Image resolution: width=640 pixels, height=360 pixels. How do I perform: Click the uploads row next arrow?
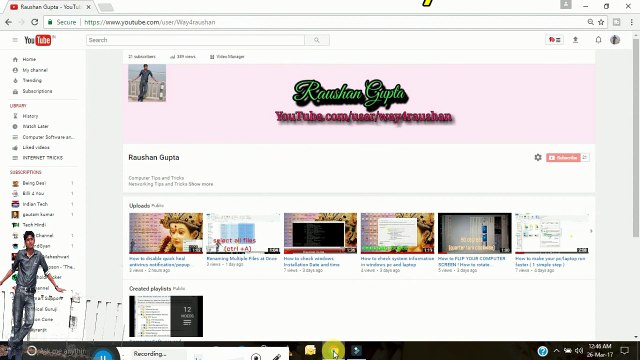pos(591,231)
